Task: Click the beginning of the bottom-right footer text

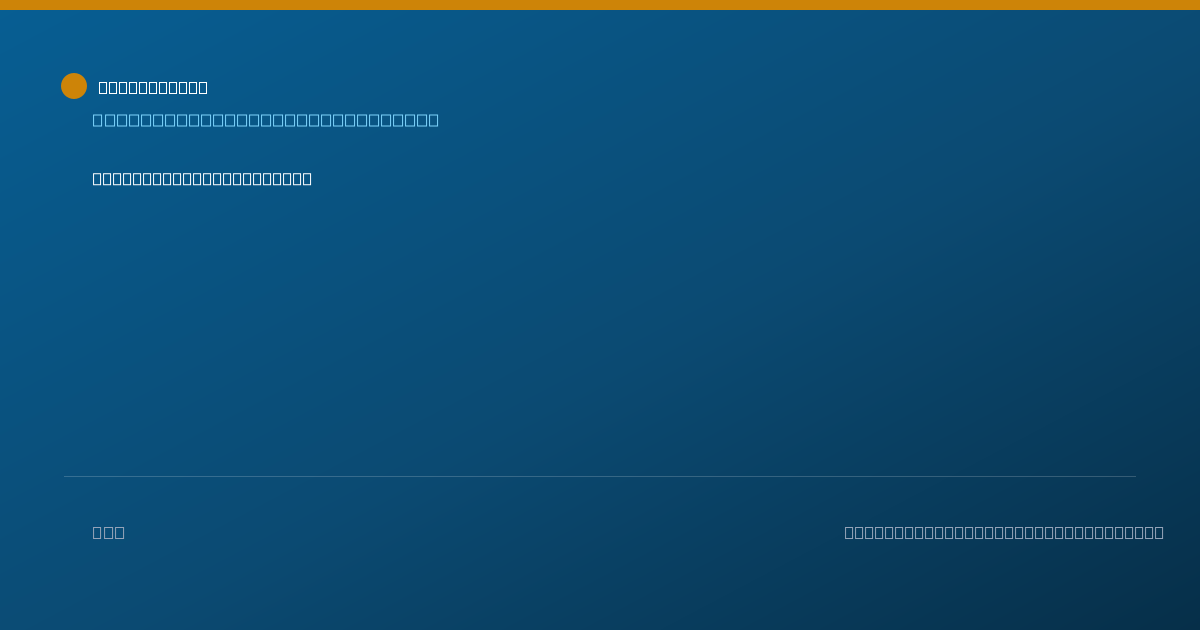Action: pyautogui.click(x=850, y=532)
